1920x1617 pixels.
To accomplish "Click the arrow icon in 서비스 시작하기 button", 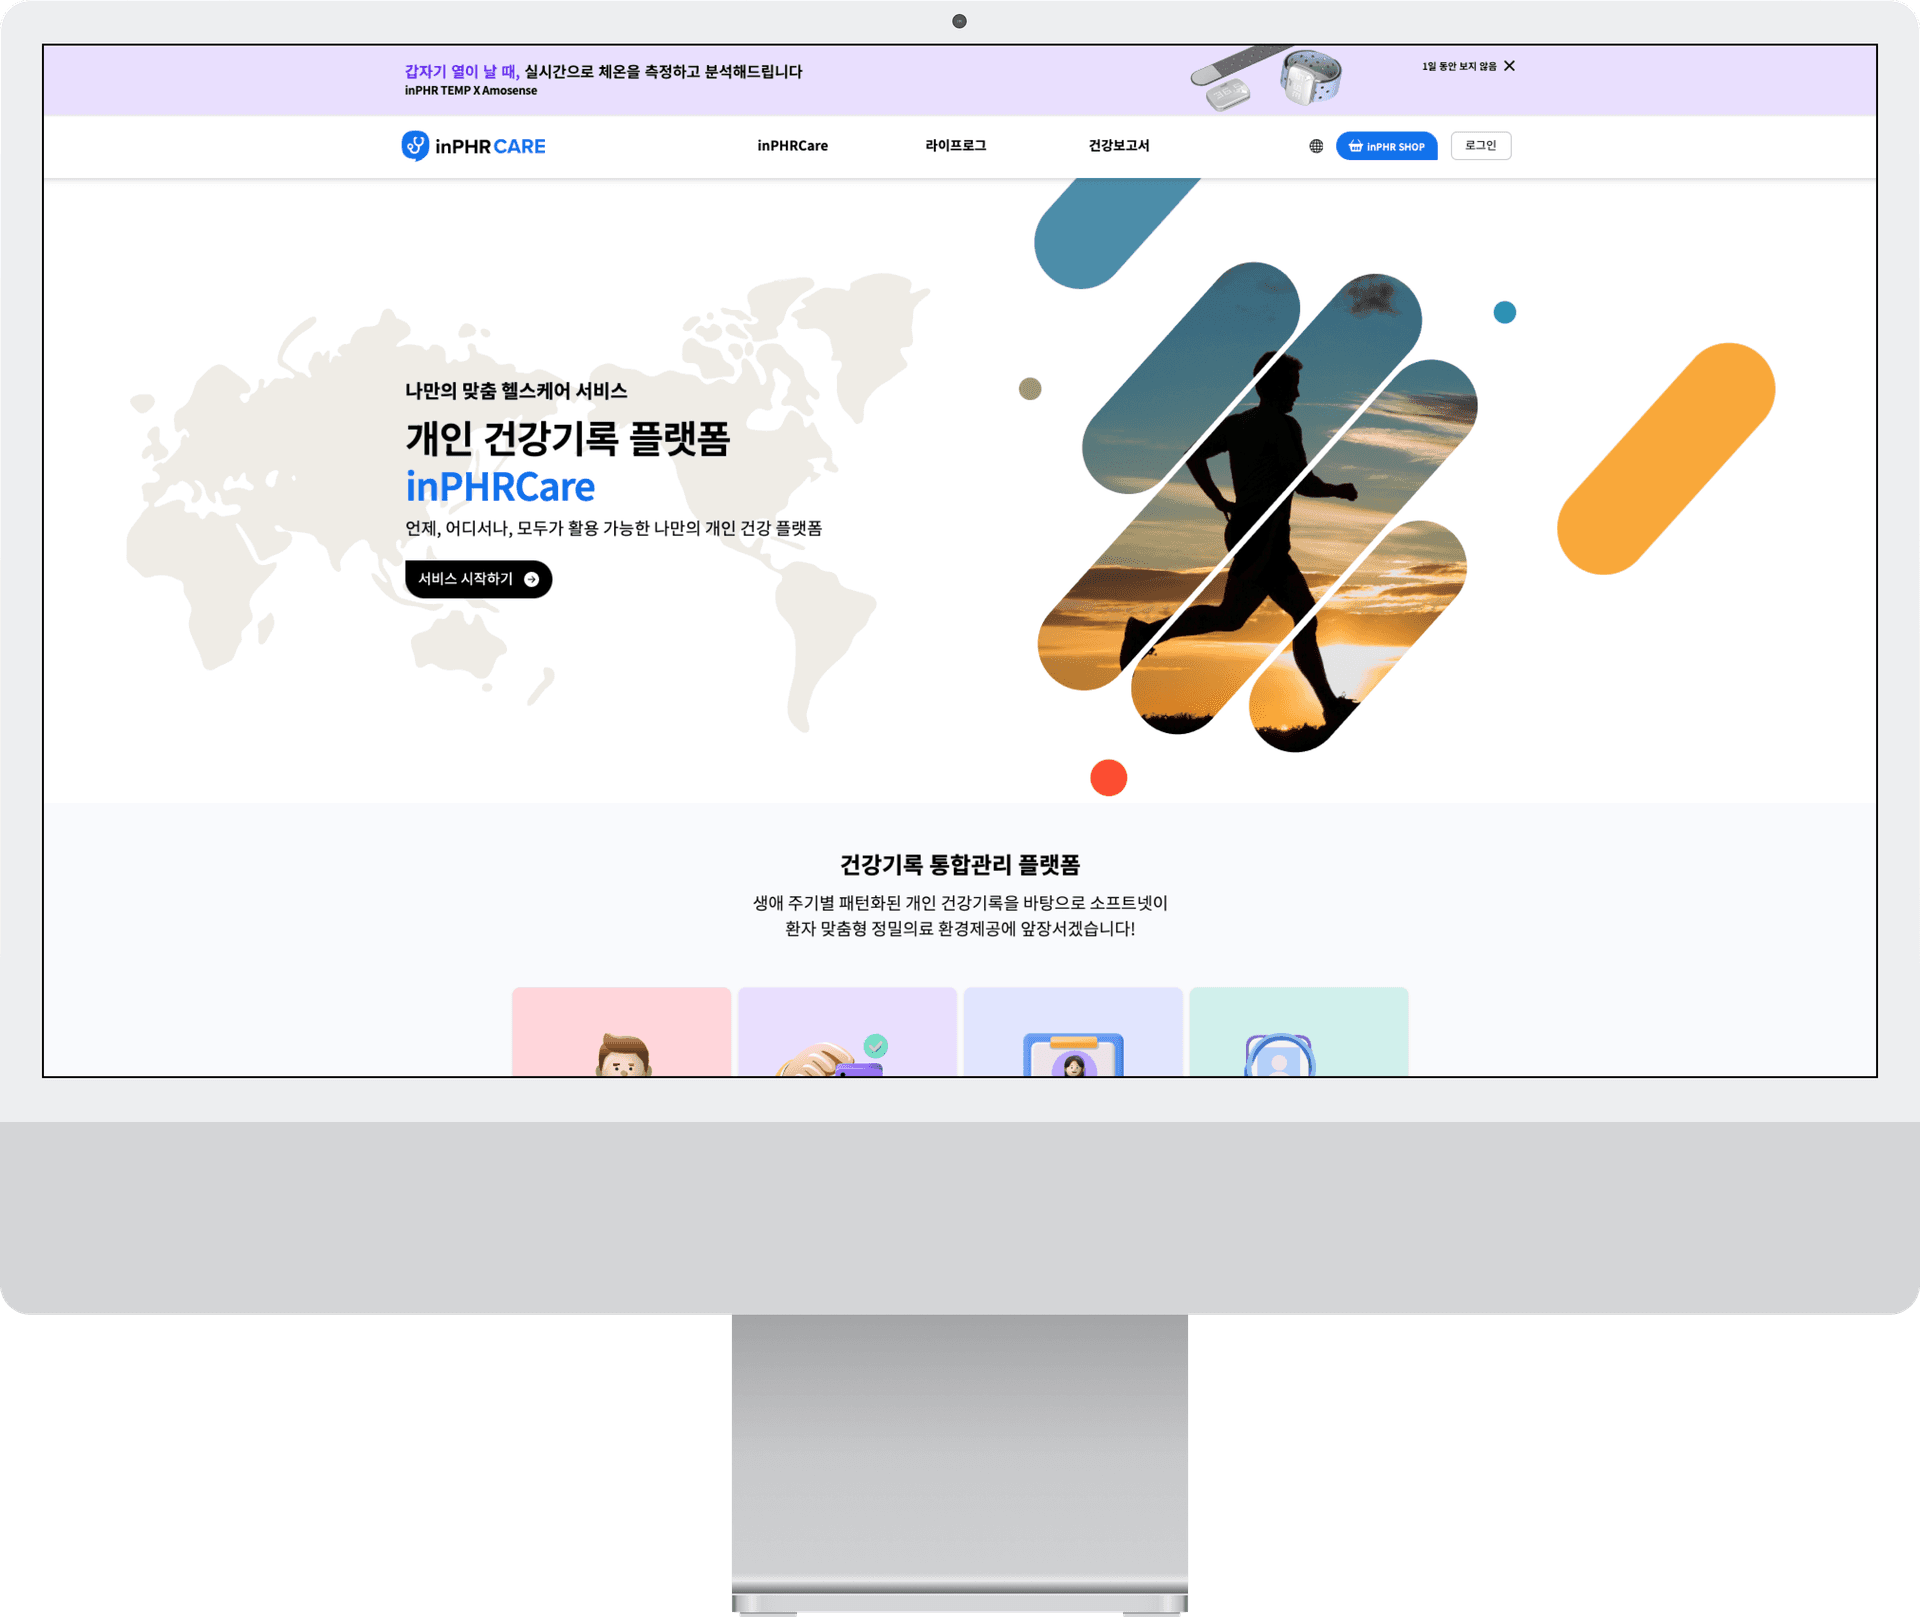I will [x=532, y=579].
